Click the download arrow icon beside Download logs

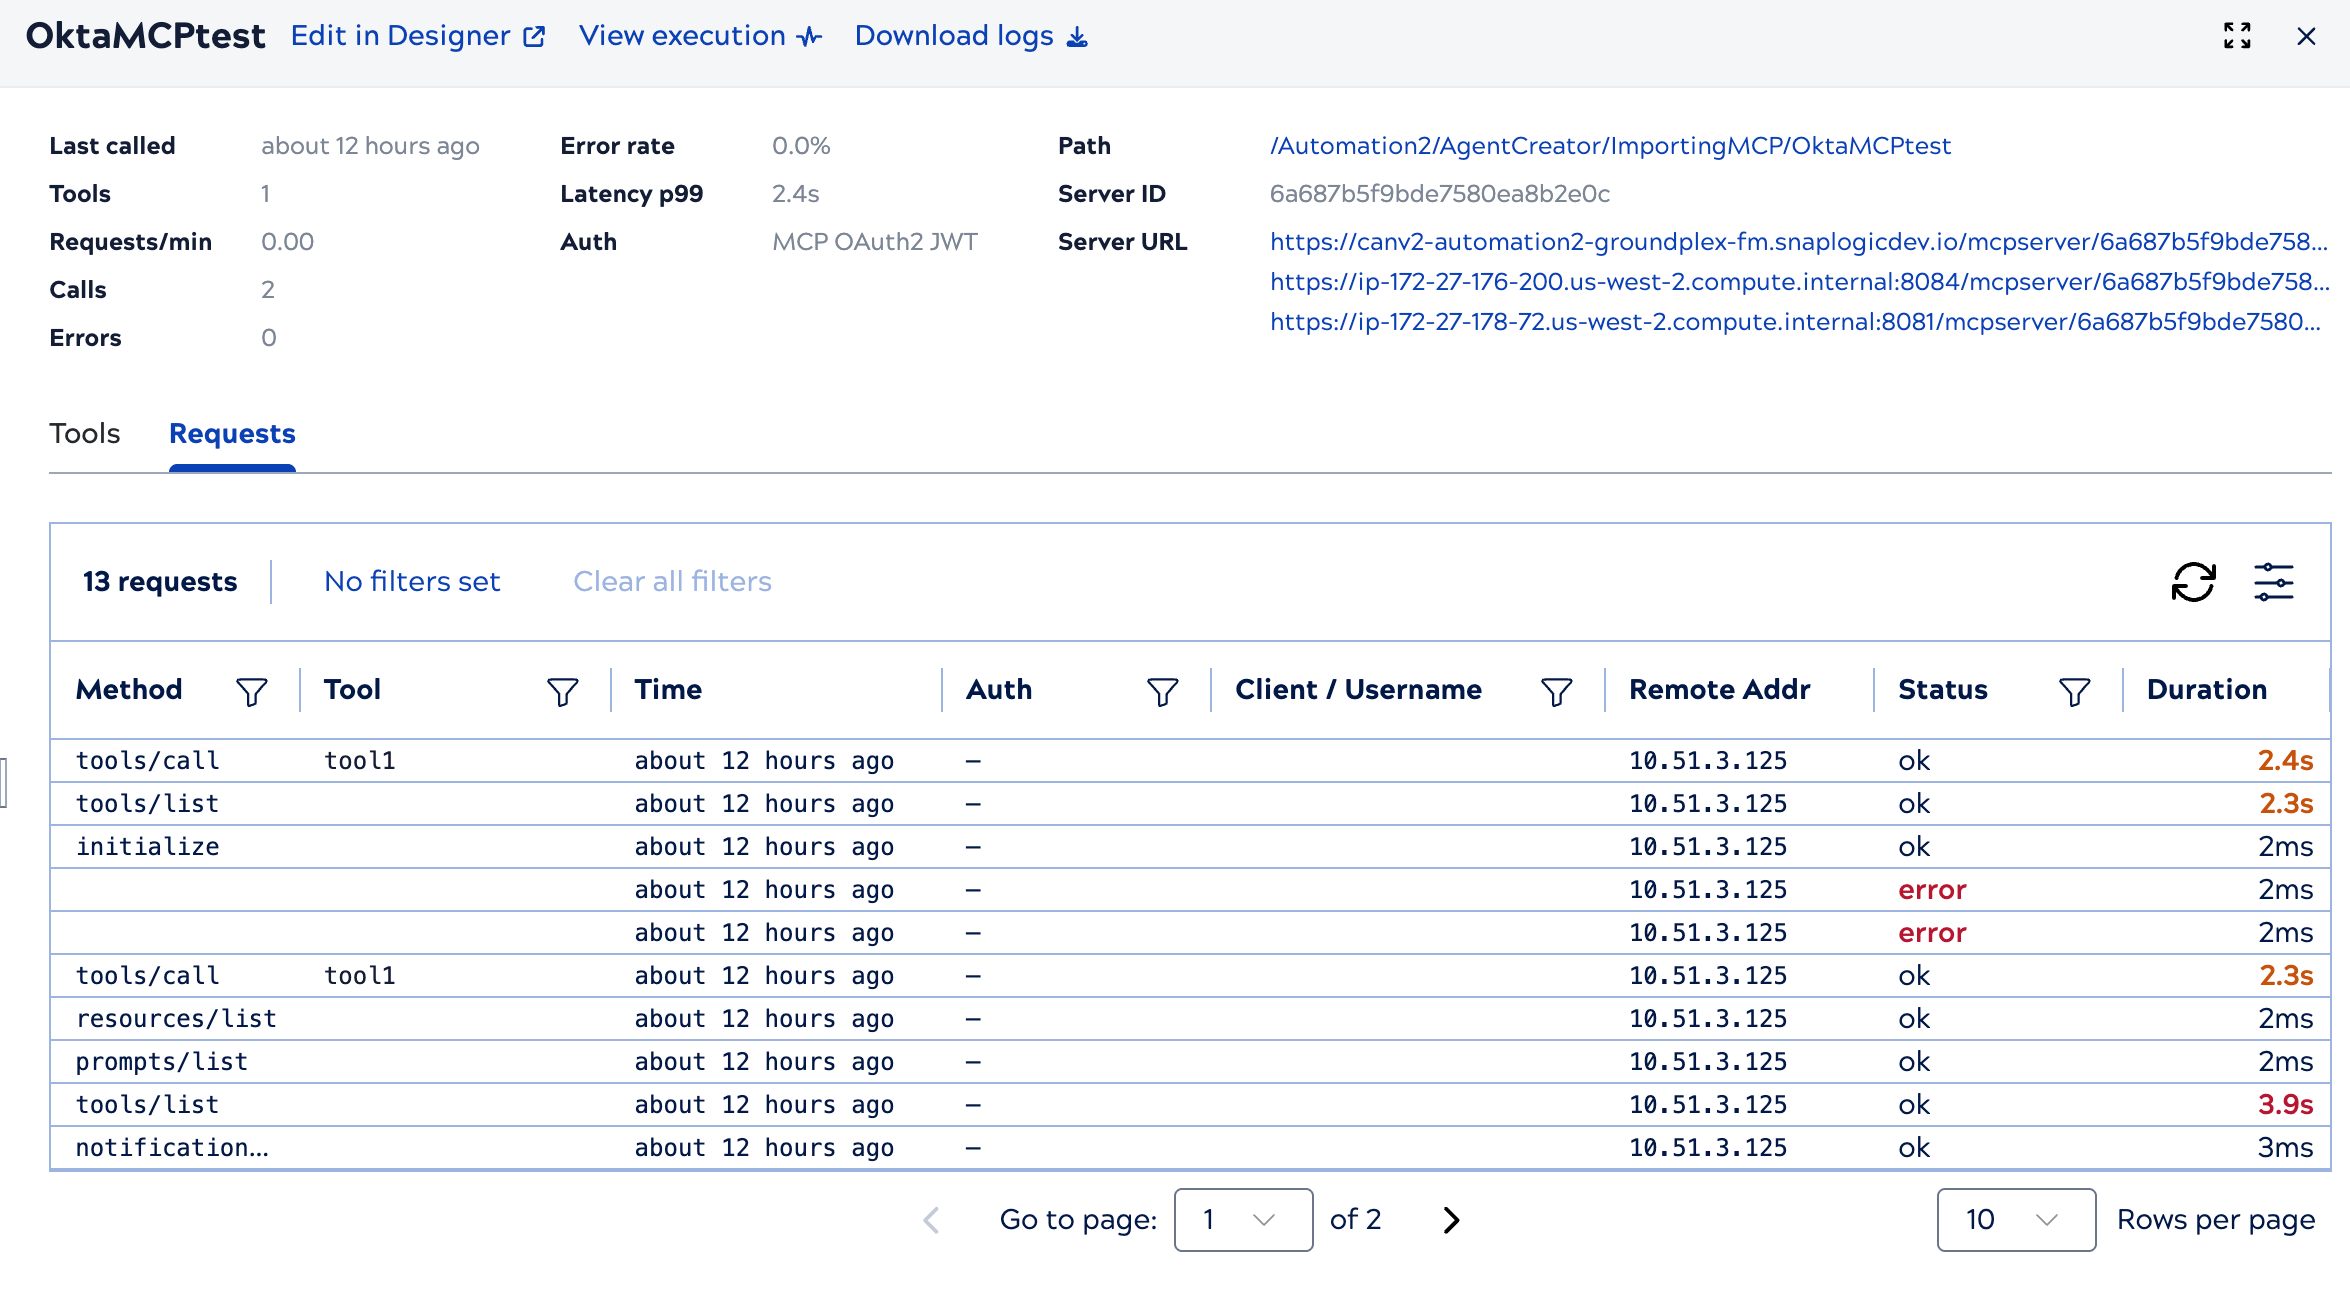point(1077,37)
